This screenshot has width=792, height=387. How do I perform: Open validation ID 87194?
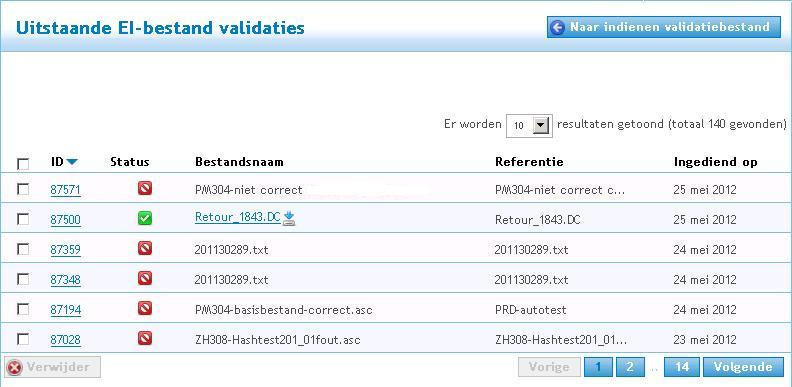pos(66,309)
